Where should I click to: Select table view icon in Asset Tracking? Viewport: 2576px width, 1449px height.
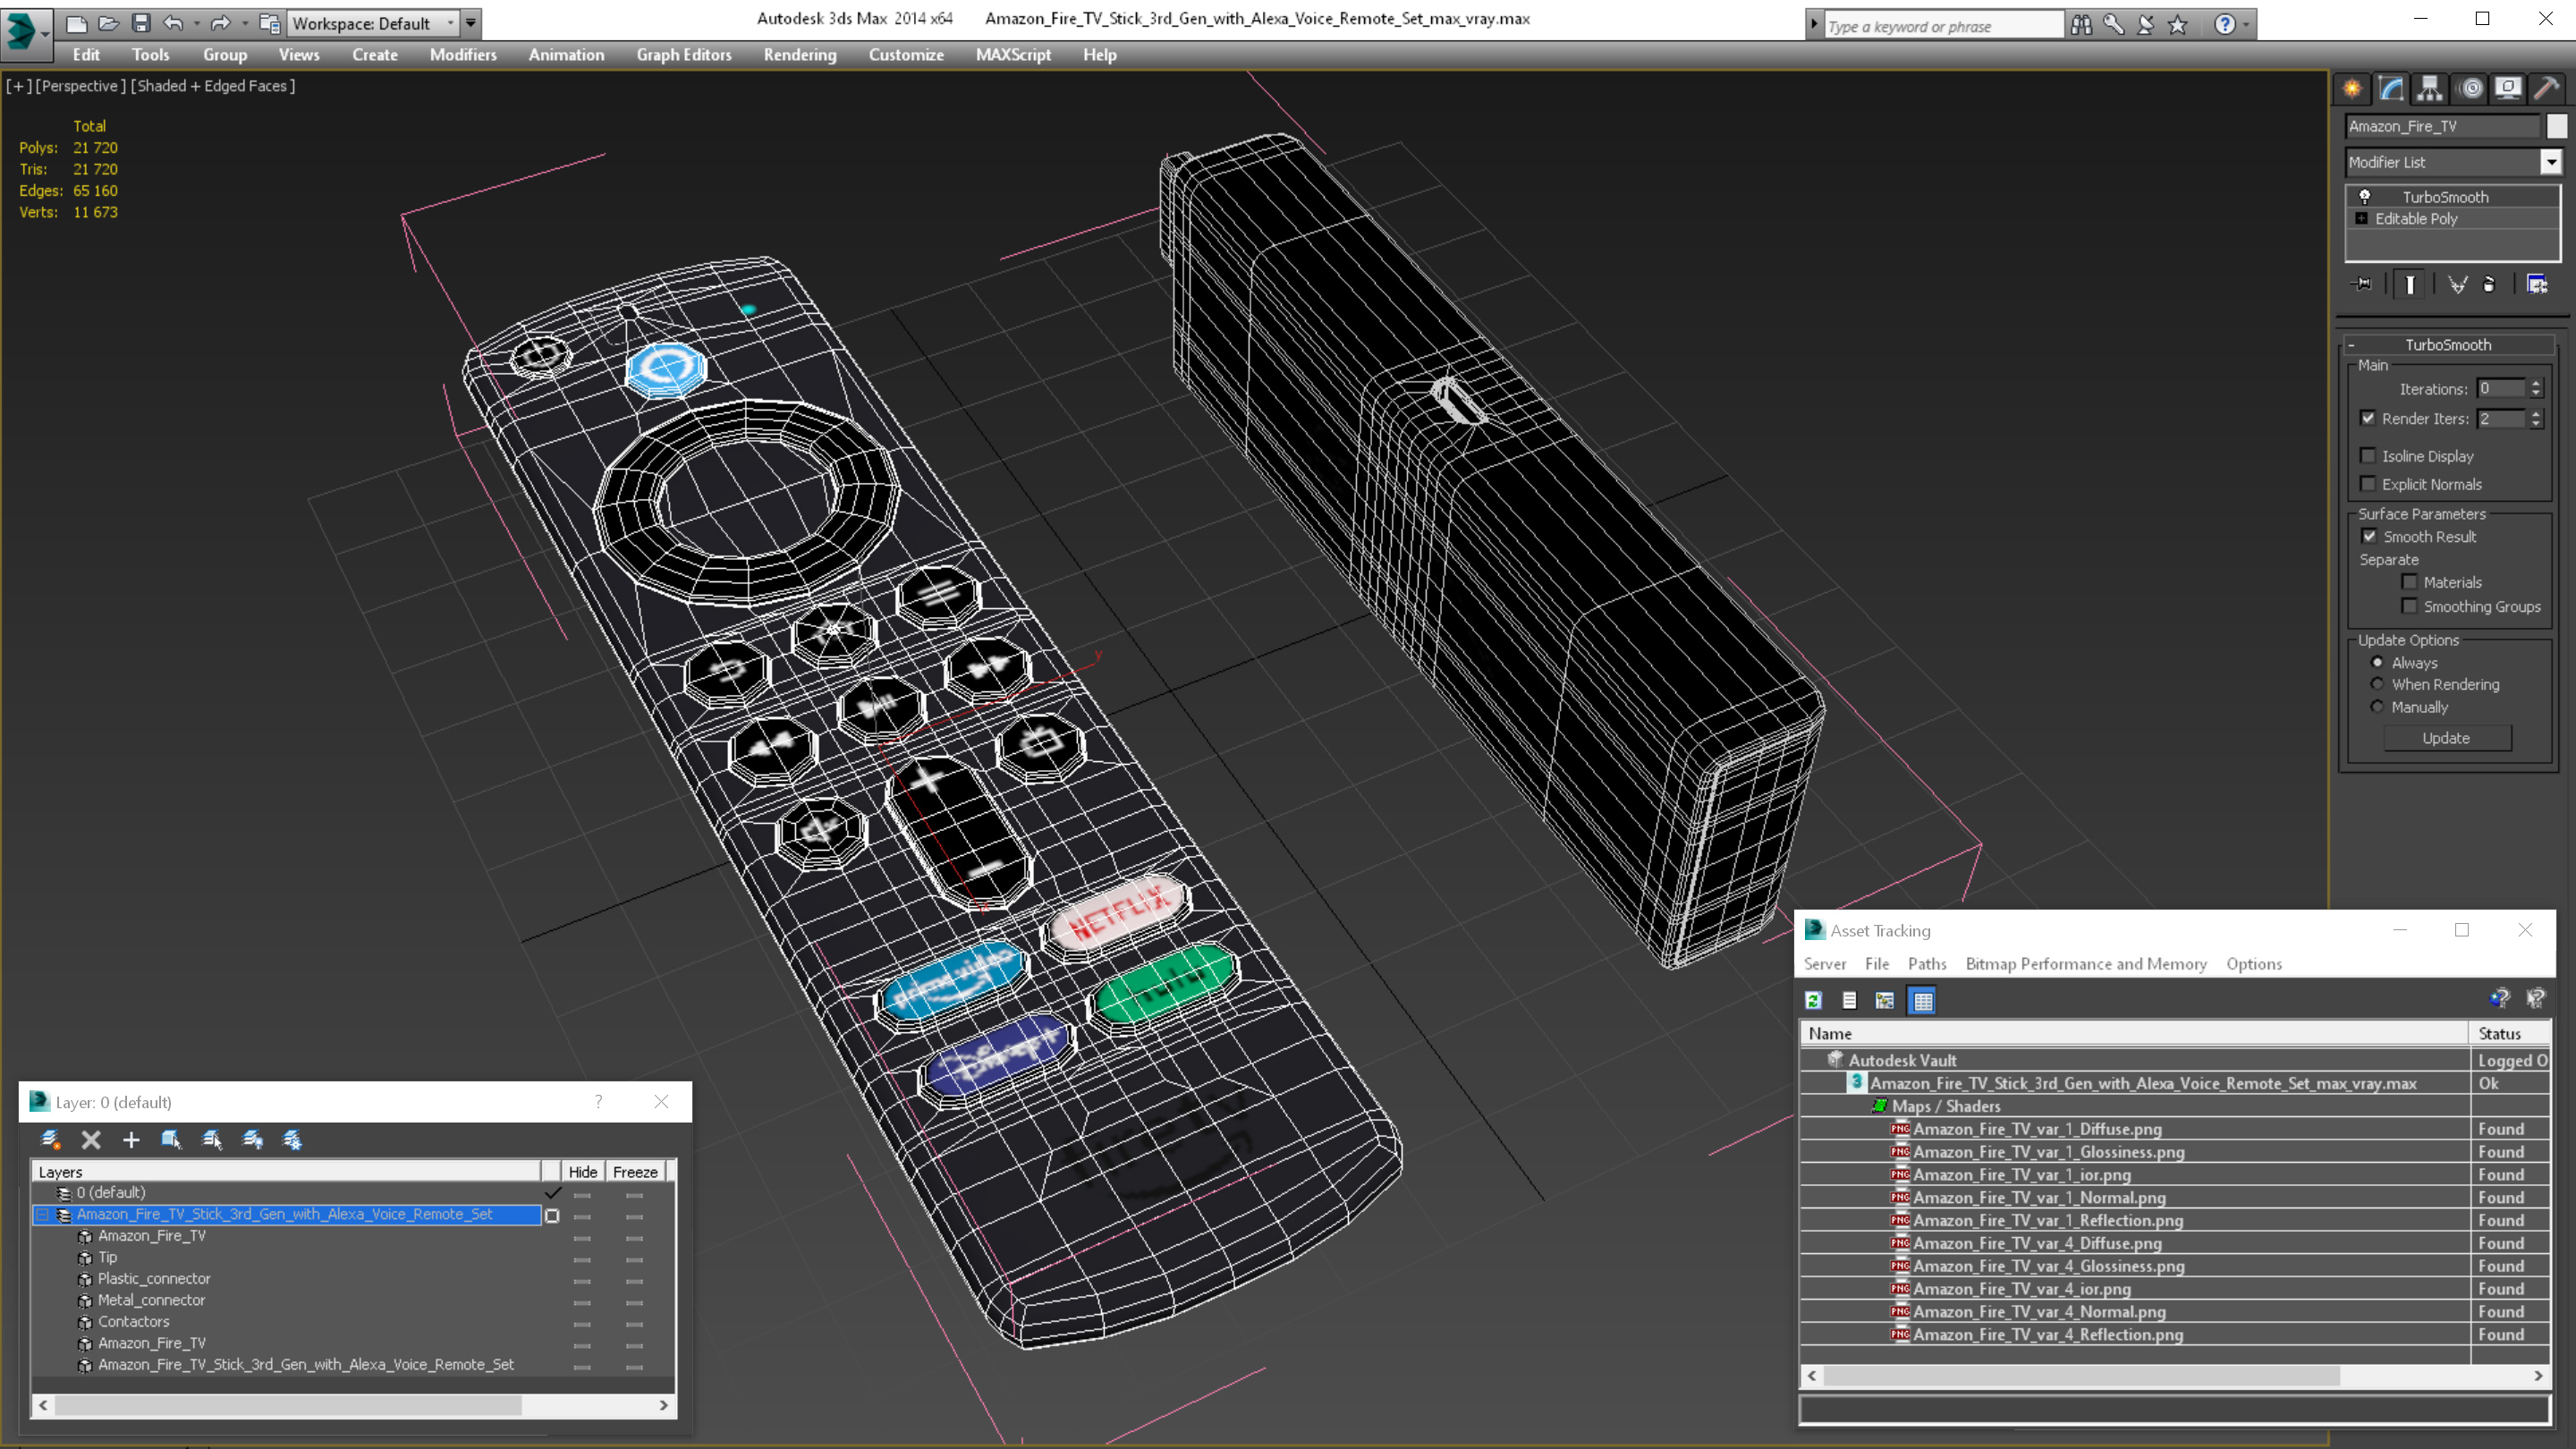[x=1922, y=1000]
